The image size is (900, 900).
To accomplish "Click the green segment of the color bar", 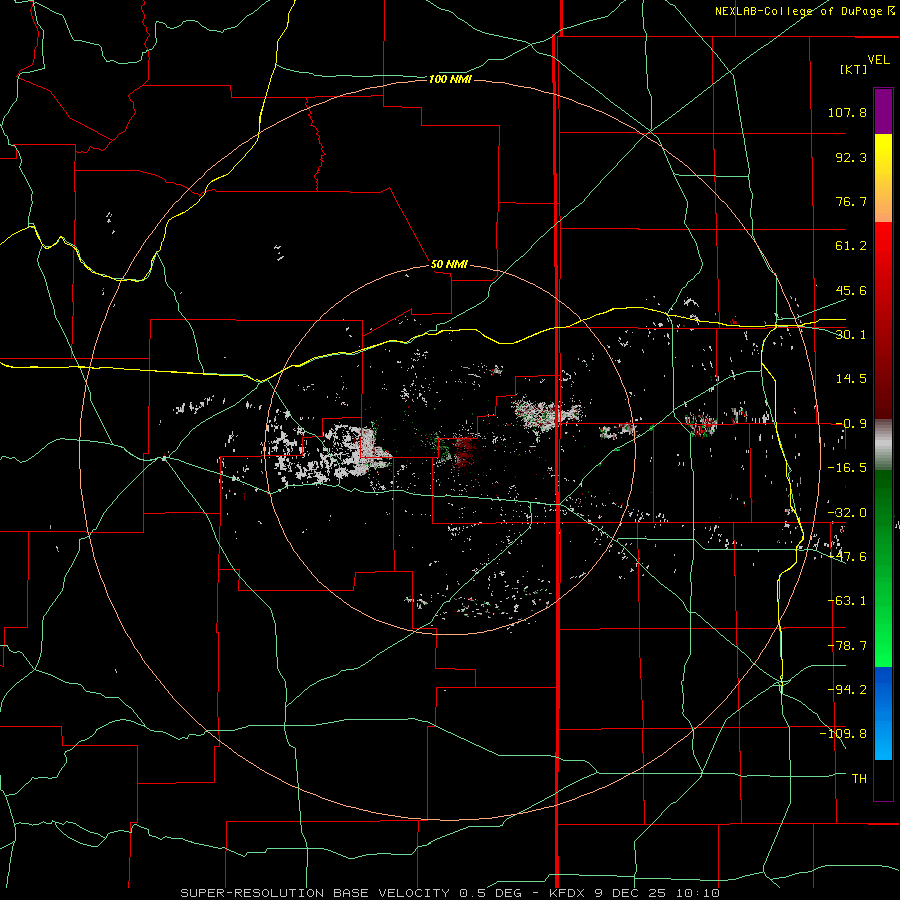I will tap(883, 568).
